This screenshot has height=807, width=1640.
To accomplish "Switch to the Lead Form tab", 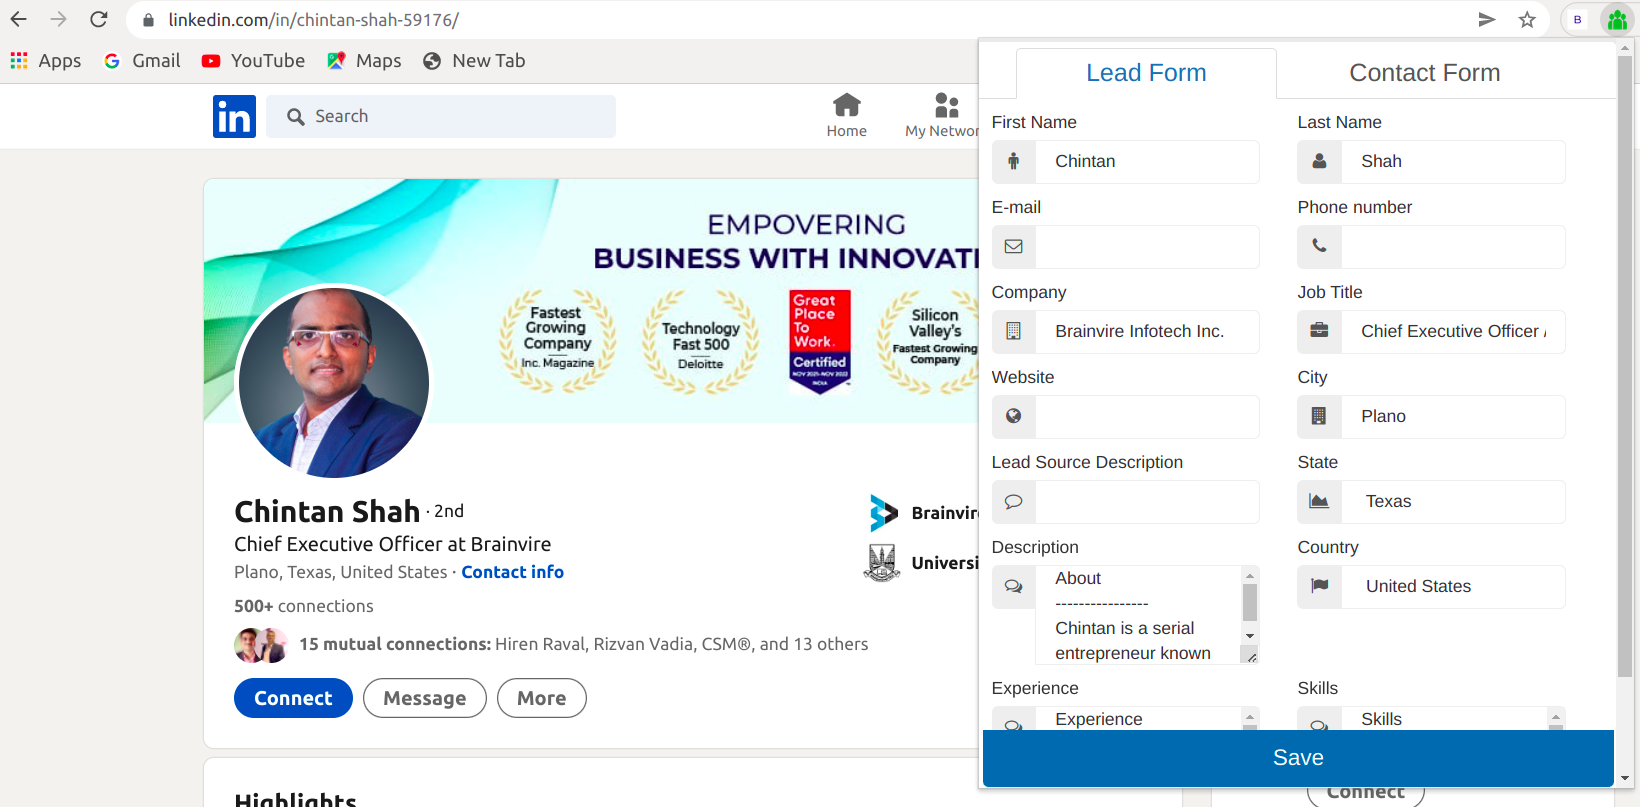I will 1146,73.
